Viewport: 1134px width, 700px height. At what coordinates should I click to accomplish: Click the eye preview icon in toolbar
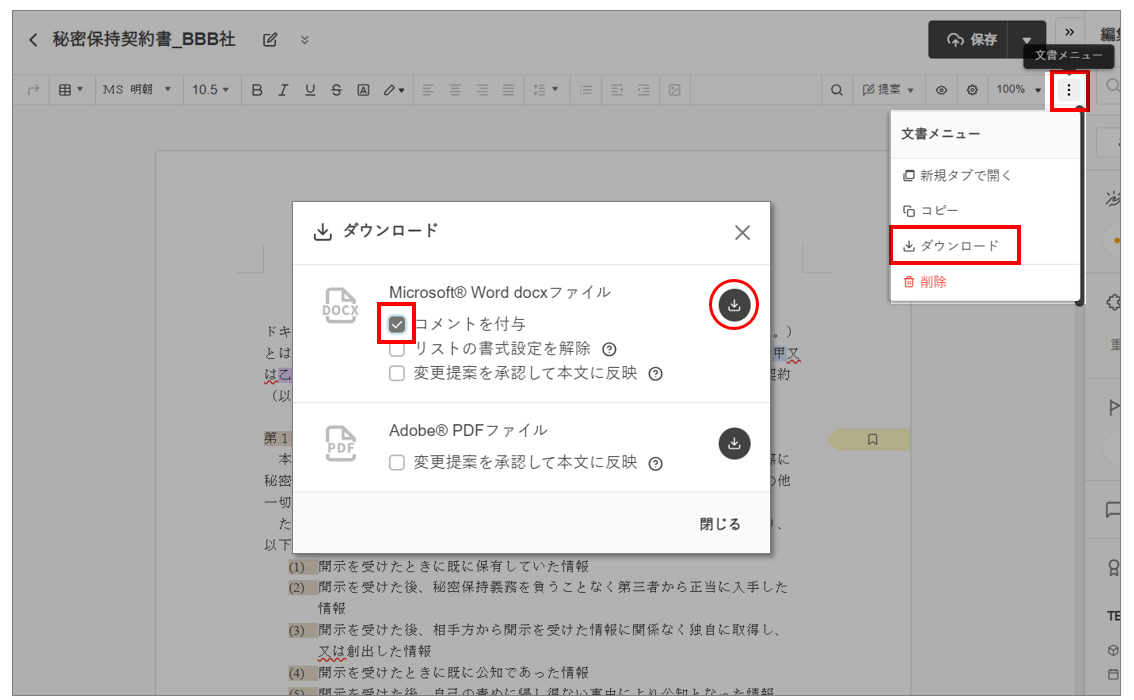click(x=941, y=90)
